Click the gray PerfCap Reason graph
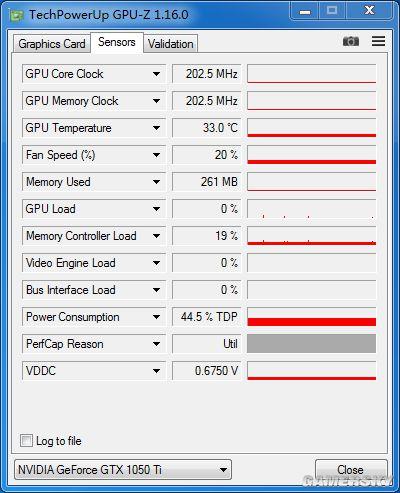Viewport: 400px width, 493px height. [x=312, y=344]
